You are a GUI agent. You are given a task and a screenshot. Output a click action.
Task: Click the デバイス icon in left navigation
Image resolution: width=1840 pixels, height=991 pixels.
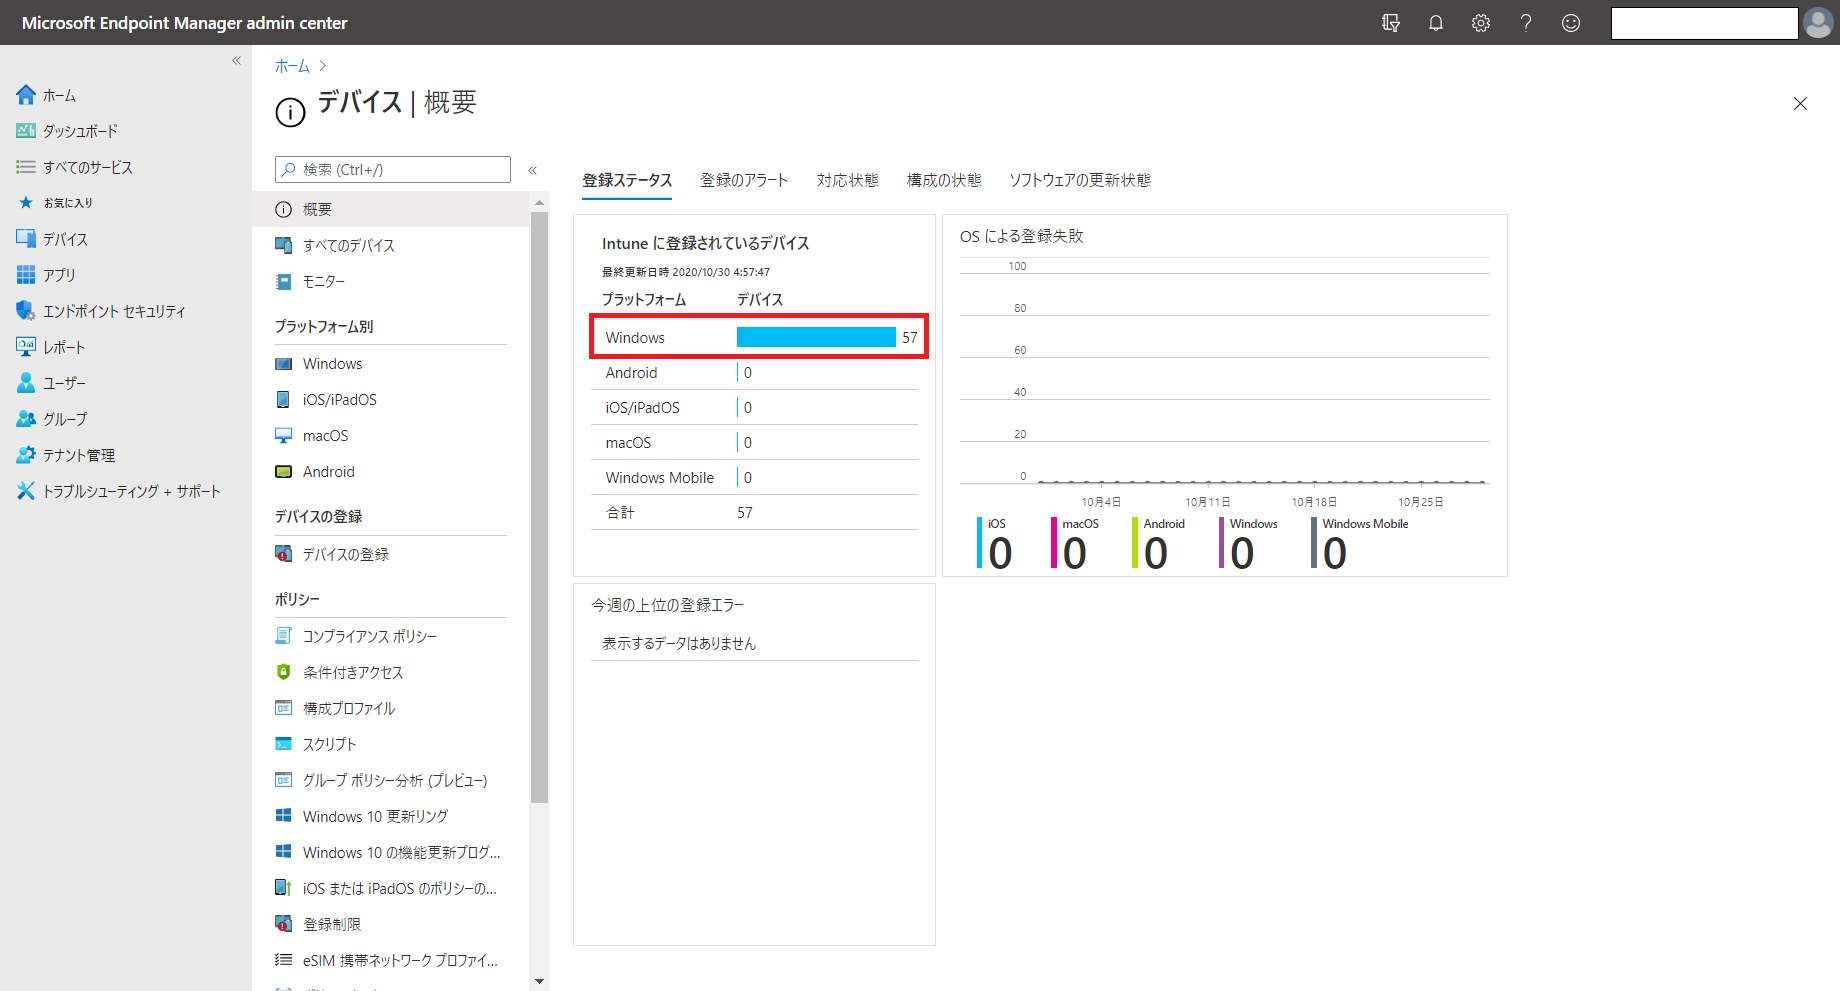(x=26, y=239)
